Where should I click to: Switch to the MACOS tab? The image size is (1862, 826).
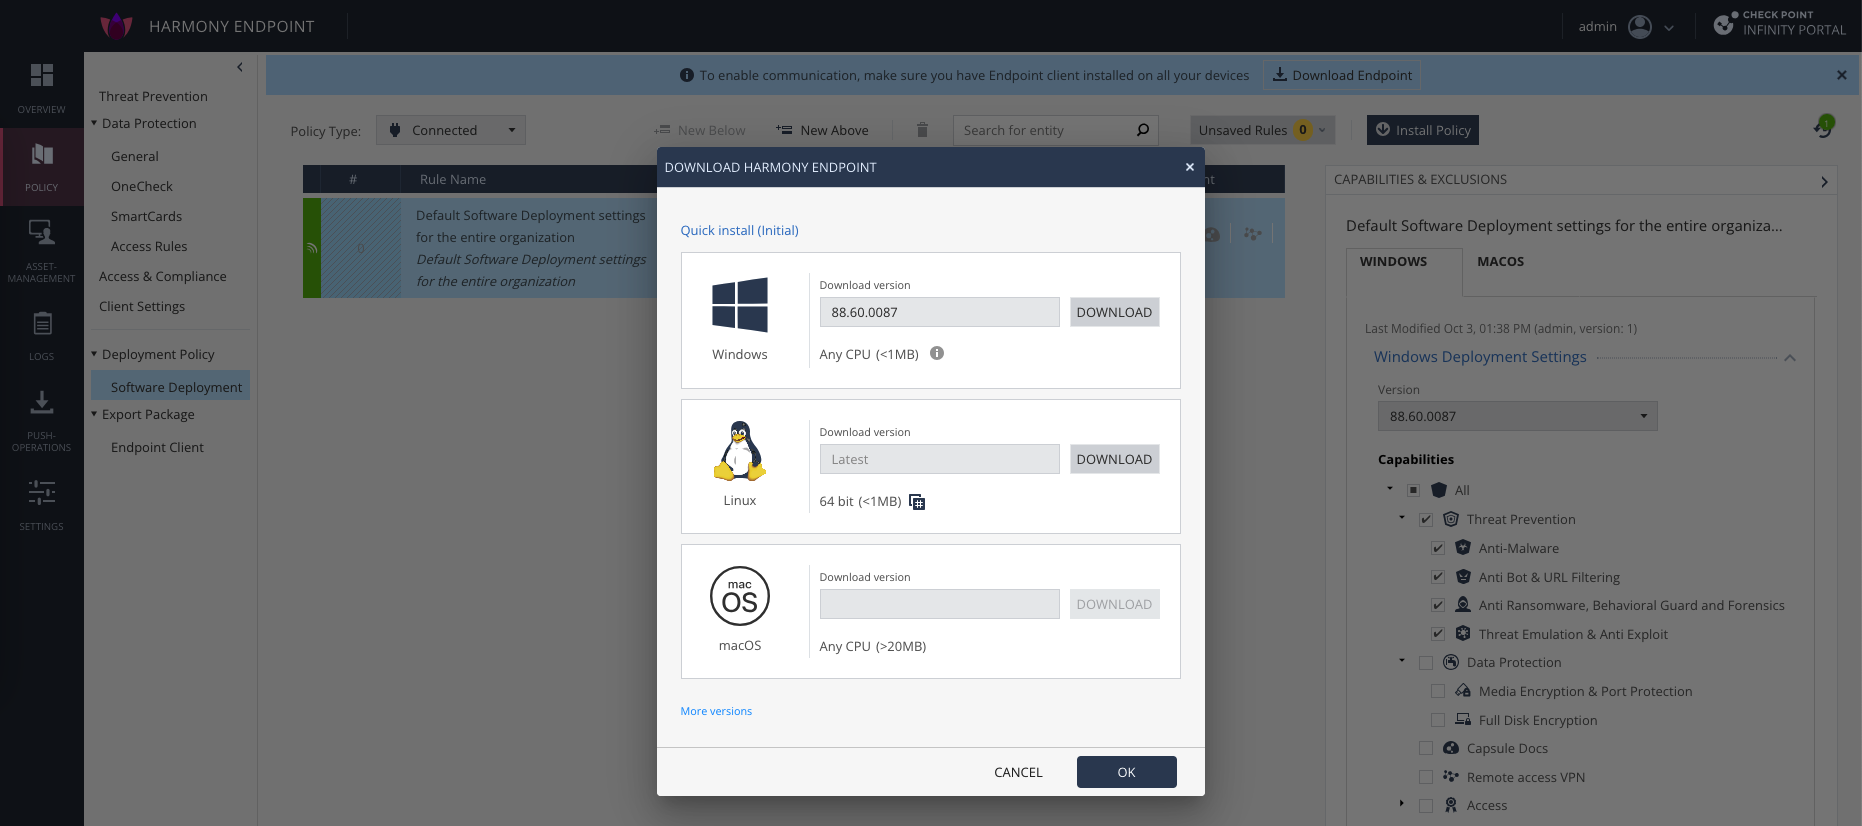(x=1500, y=262)
